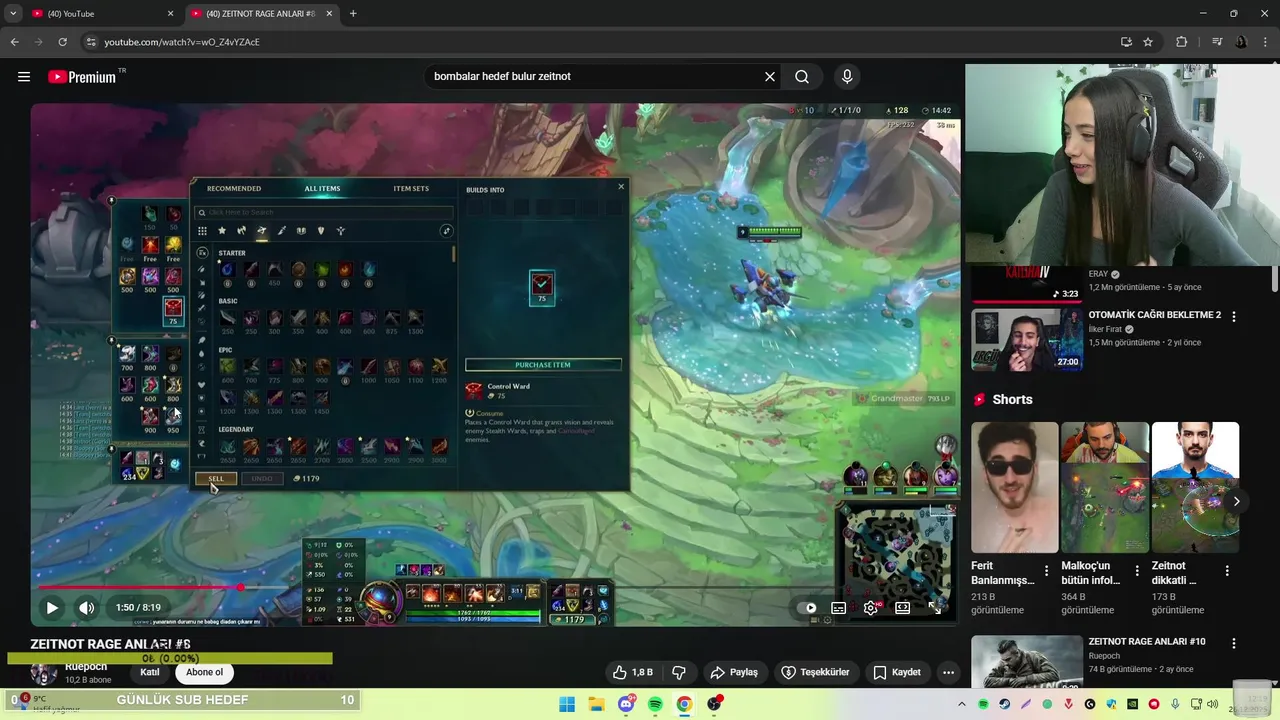Image resolution: width=1280 pixels, height=720 pixels.
Task: Dislike the video
Action: 679,672
